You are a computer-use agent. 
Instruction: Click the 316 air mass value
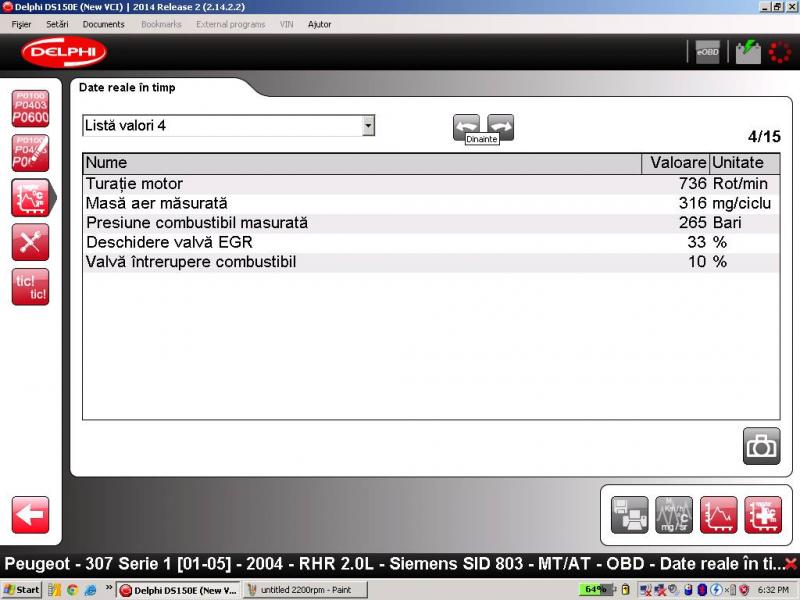coord(692,203)
